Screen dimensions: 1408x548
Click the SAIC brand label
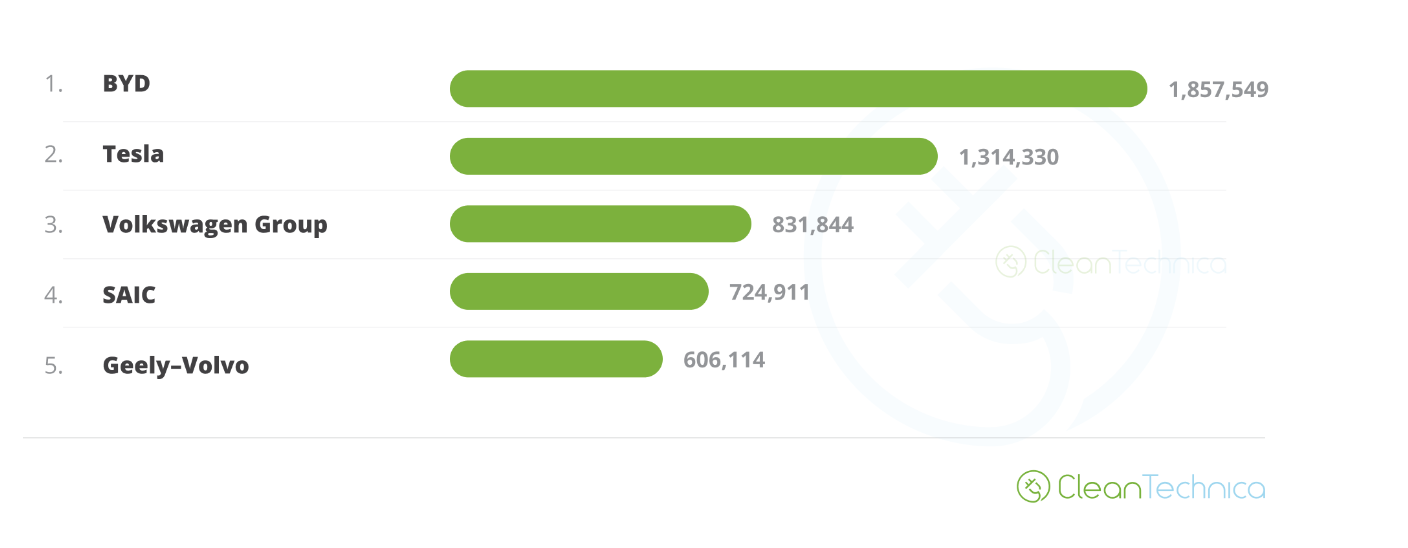coord(129,295)
